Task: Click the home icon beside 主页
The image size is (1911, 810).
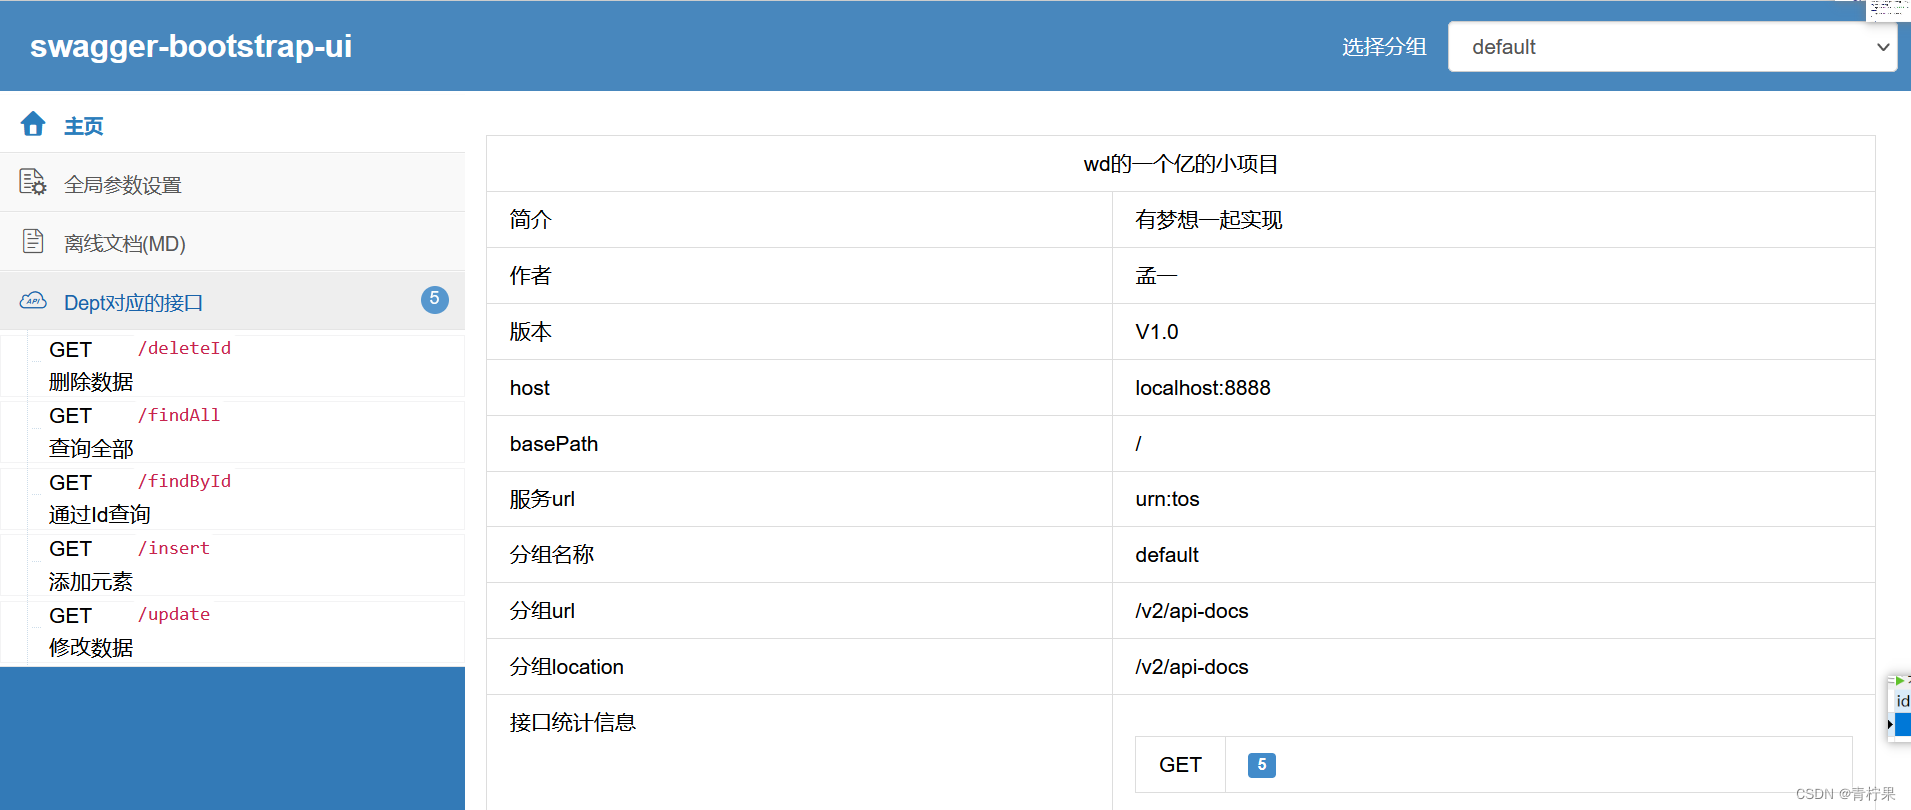Action: click(x=33, y=124)
